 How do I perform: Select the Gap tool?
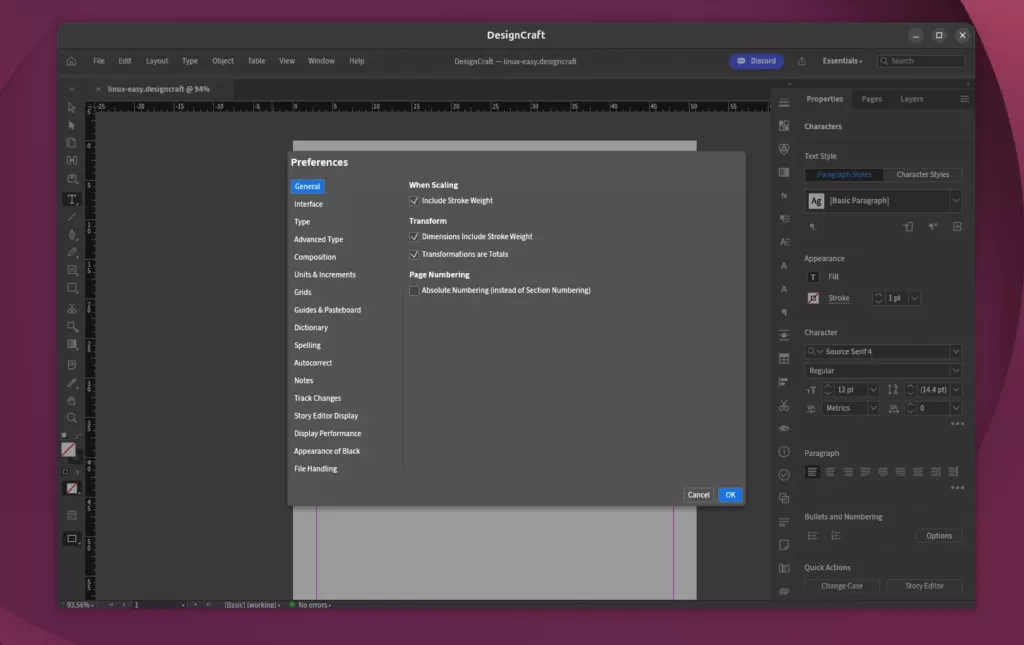pyautogui.click(x=72, y=160)
